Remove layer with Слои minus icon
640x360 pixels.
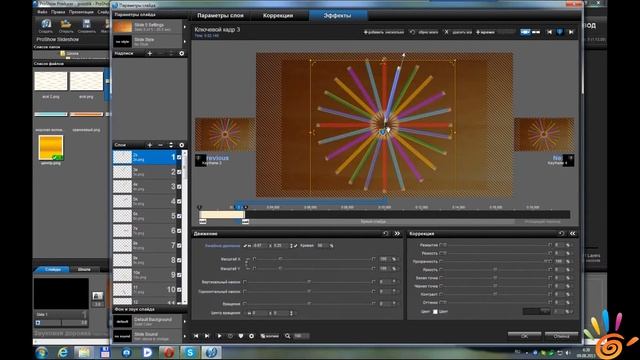(x=160, y=145)
